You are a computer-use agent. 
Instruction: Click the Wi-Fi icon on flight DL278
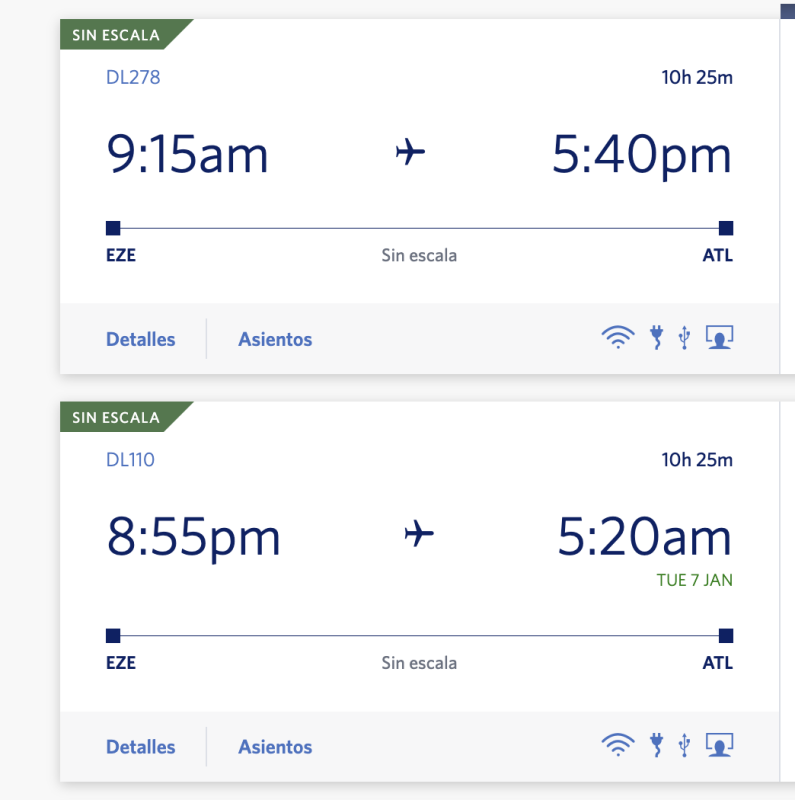618,338
